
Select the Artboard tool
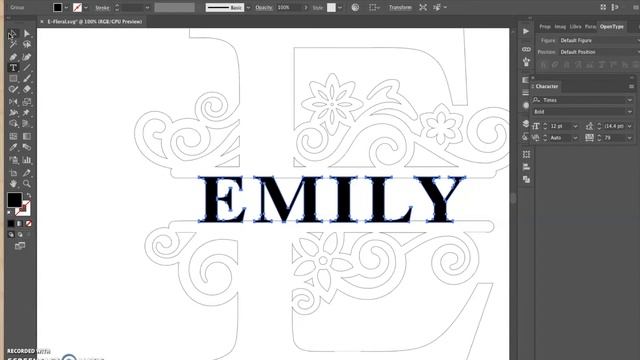13,173
